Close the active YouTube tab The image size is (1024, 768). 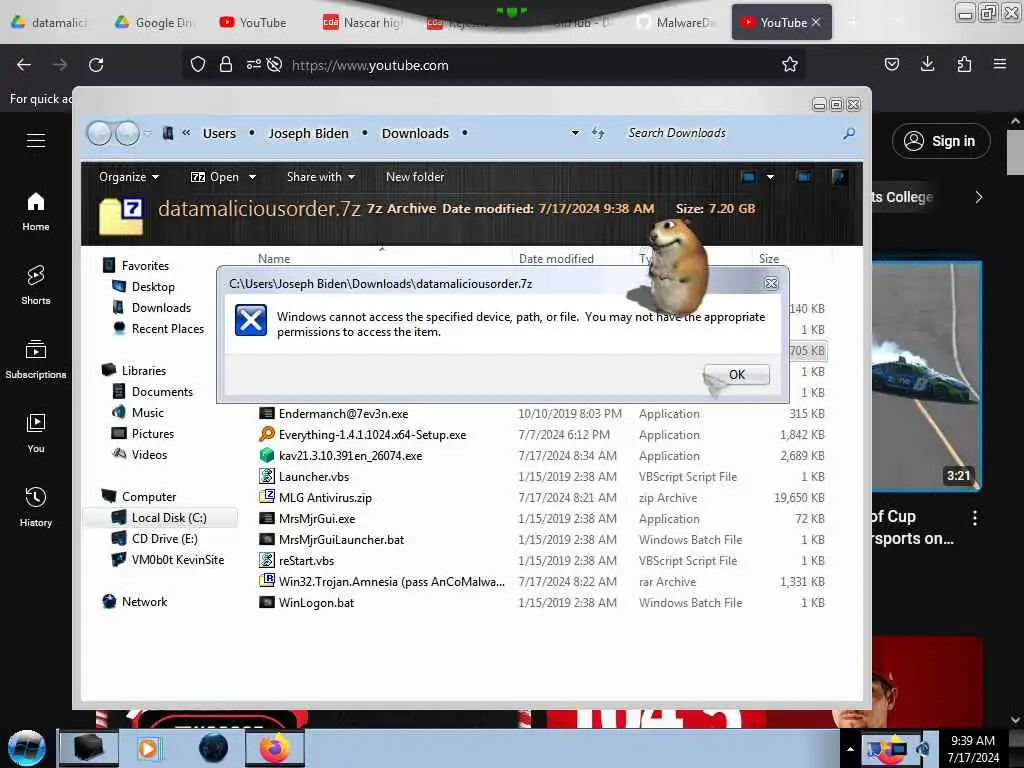pyautogui.click(x=816, y=22)
